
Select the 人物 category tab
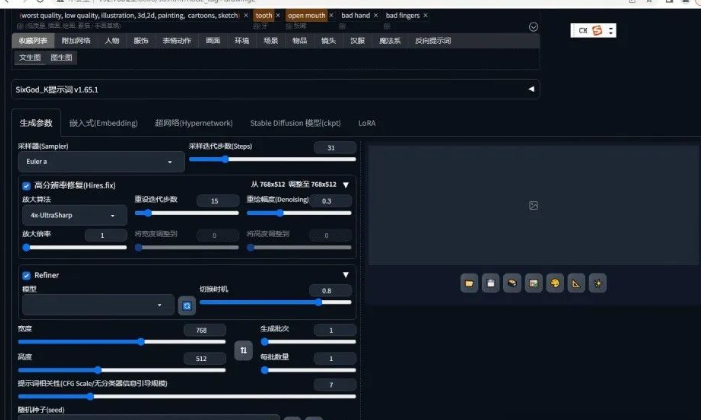coord(112,41)
